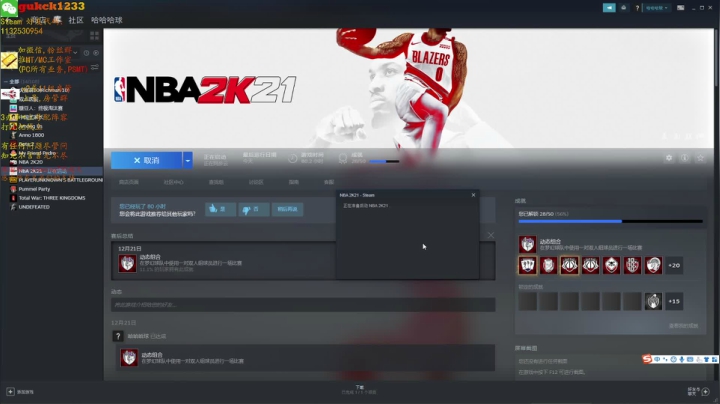This screenshot has height=404, width=720.
Task: Open the 查看我的成就 view achievements link
Action: [683, 326]
